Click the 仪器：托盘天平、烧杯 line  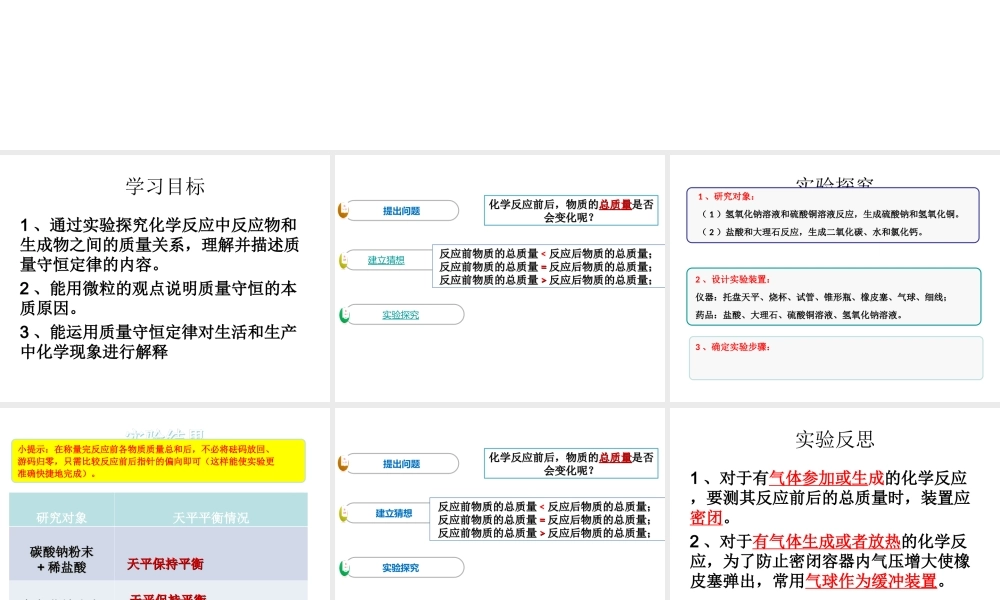pos(821,297)
